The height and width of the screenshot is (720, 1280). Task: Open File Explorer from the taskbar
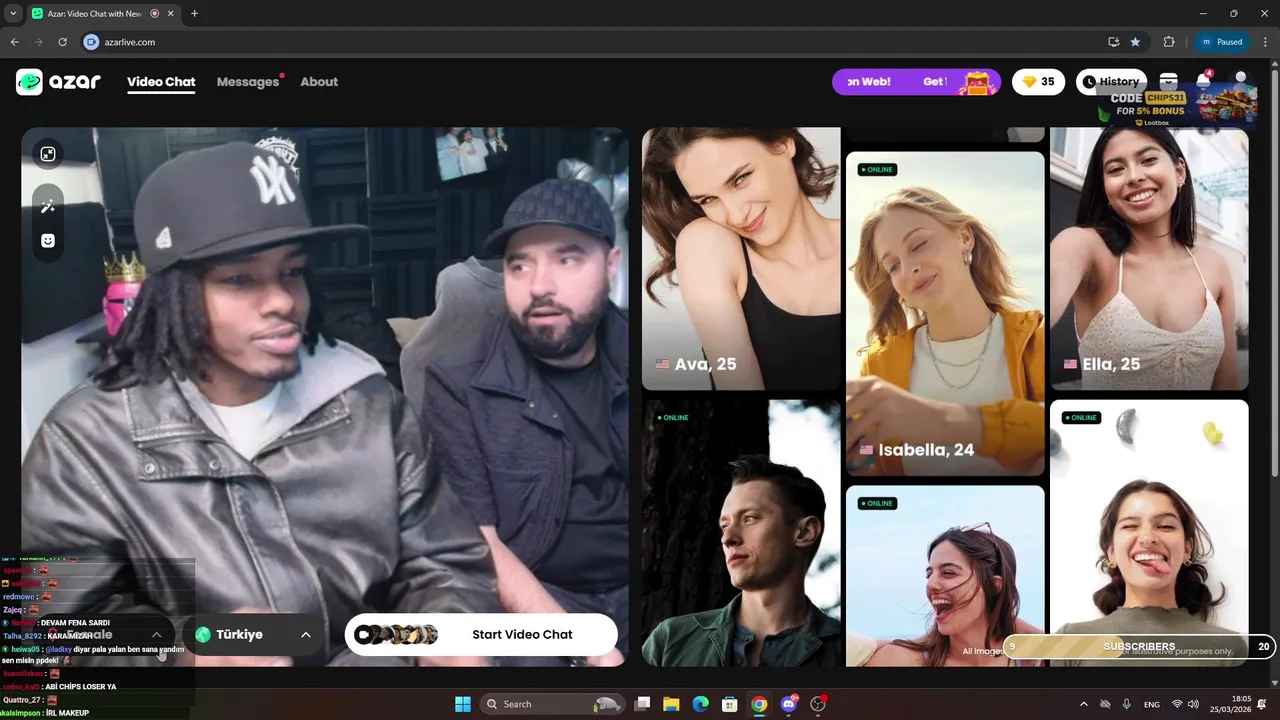pos(671,704)
